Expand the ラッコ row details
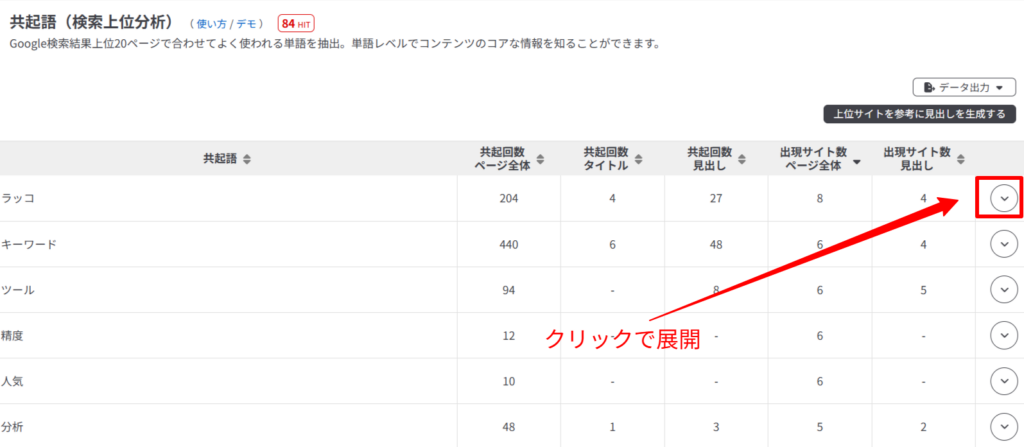1024x447 pixels. tap(1004, 199)
